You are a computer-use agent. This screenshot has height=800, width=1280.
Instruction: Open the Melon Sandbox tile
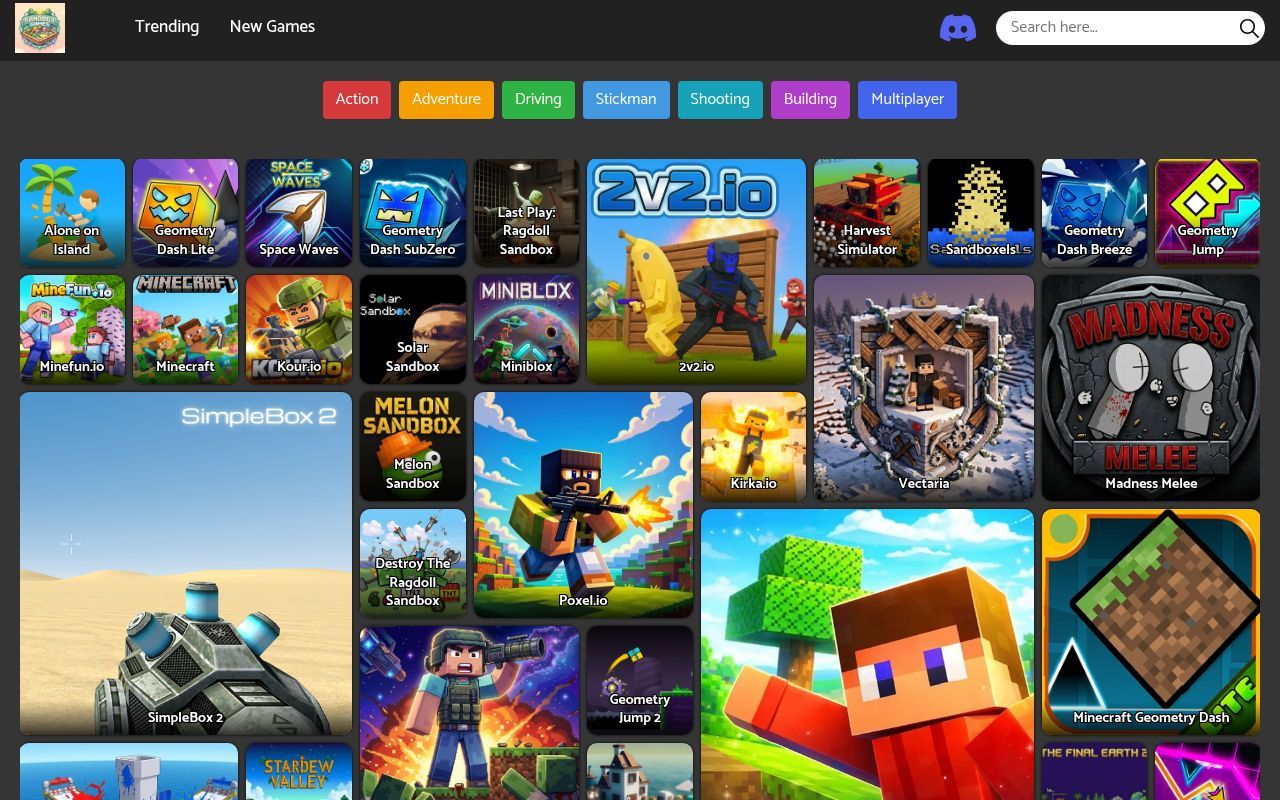413,446
